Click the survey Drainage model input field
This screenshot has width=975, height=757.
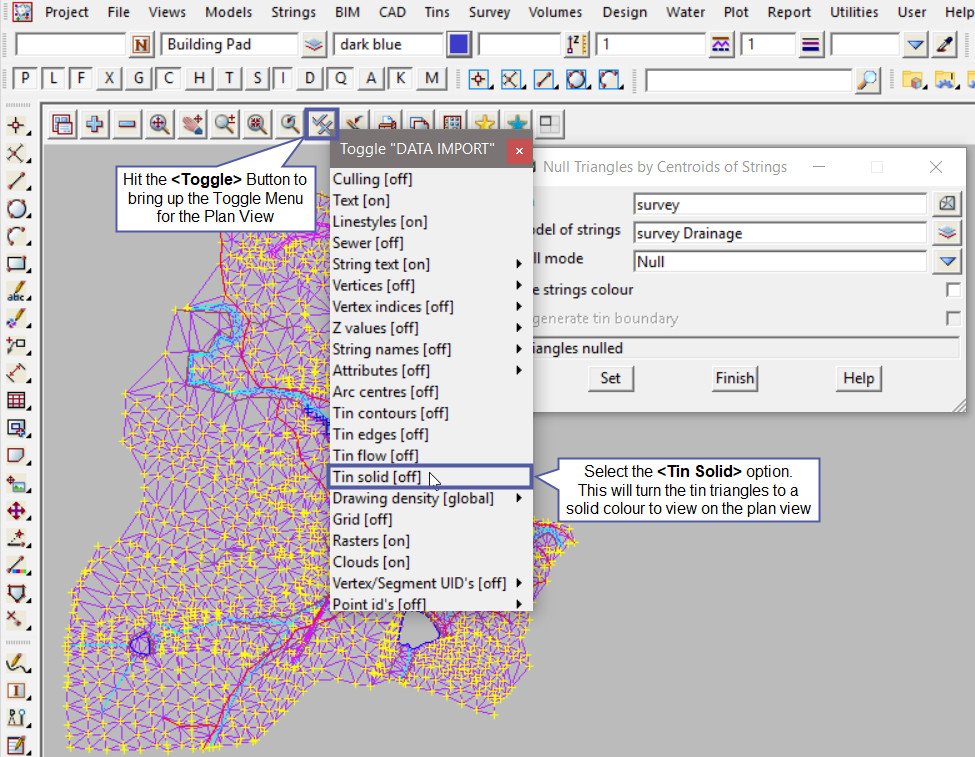pos(779,233)
